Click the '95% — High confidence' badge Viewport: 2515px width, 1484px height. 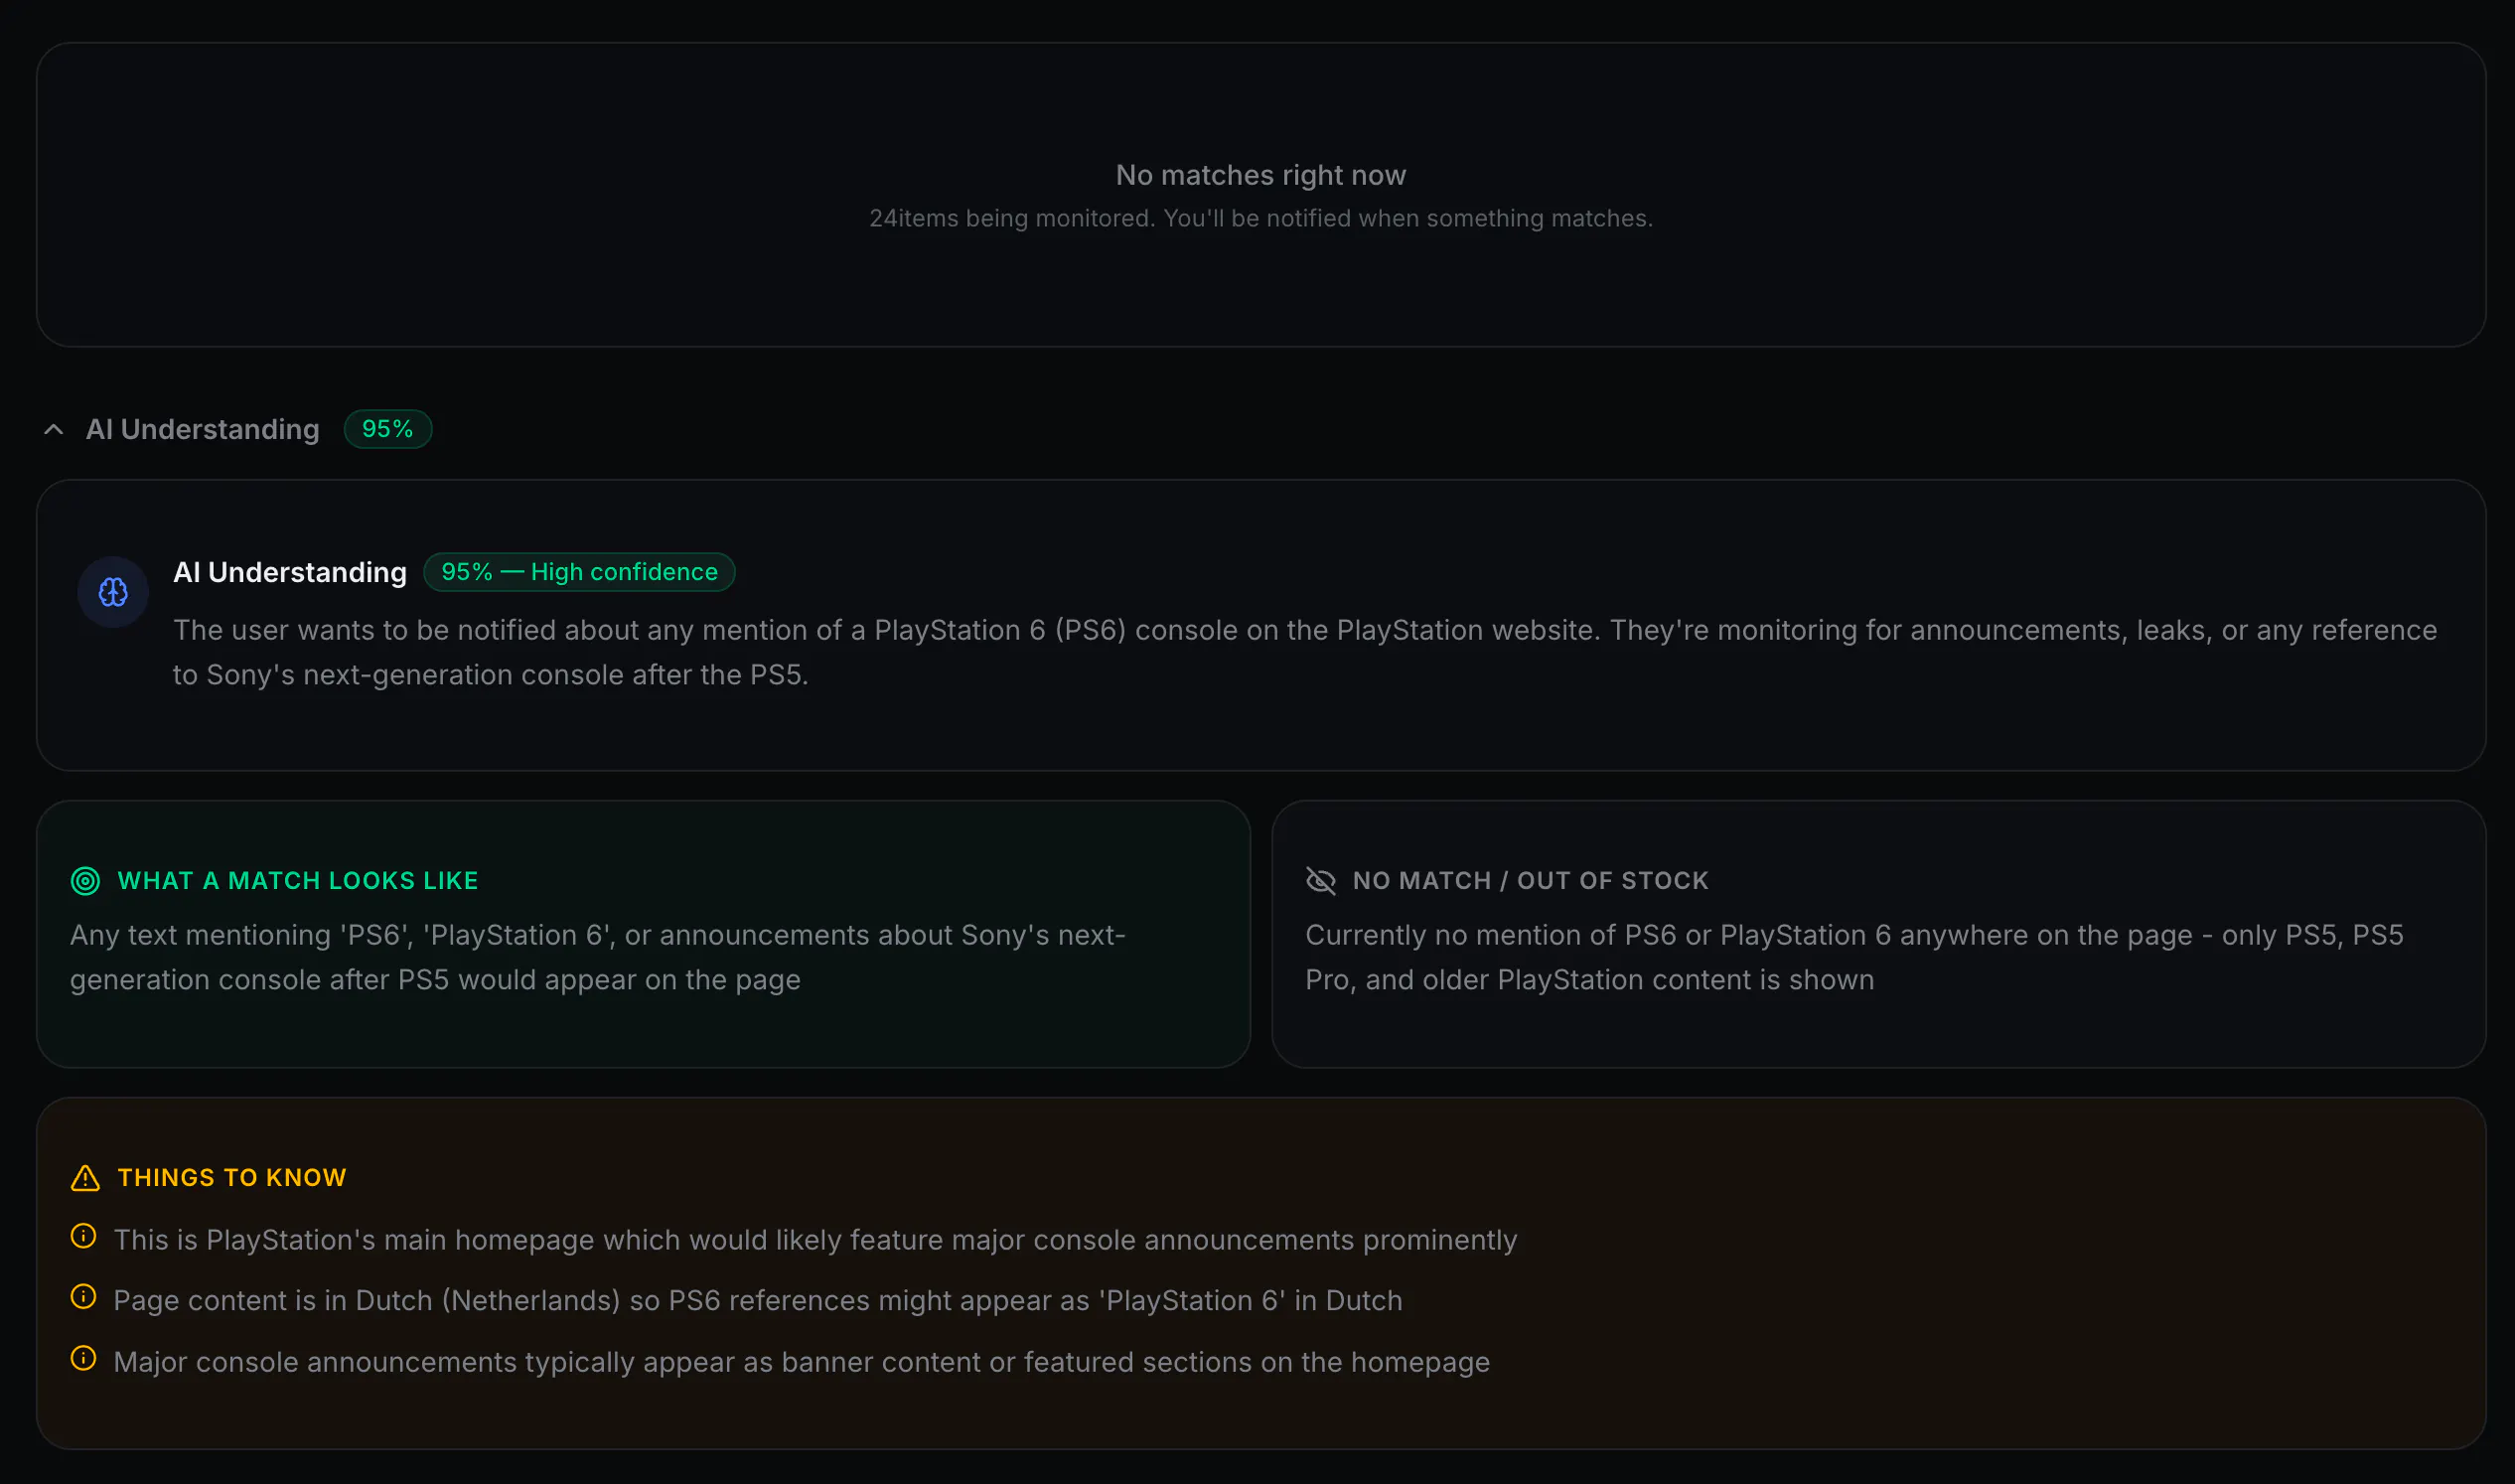pyautogui.click(x=580, y=572)
